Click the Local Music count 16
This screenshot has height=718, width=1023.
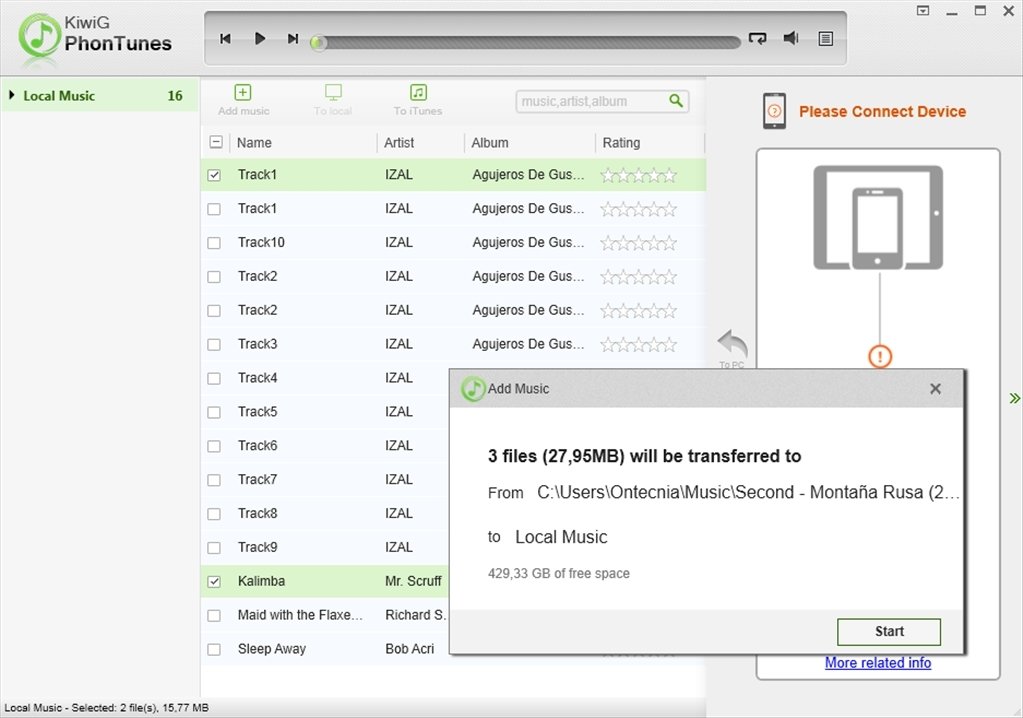(x=175, y=95)
